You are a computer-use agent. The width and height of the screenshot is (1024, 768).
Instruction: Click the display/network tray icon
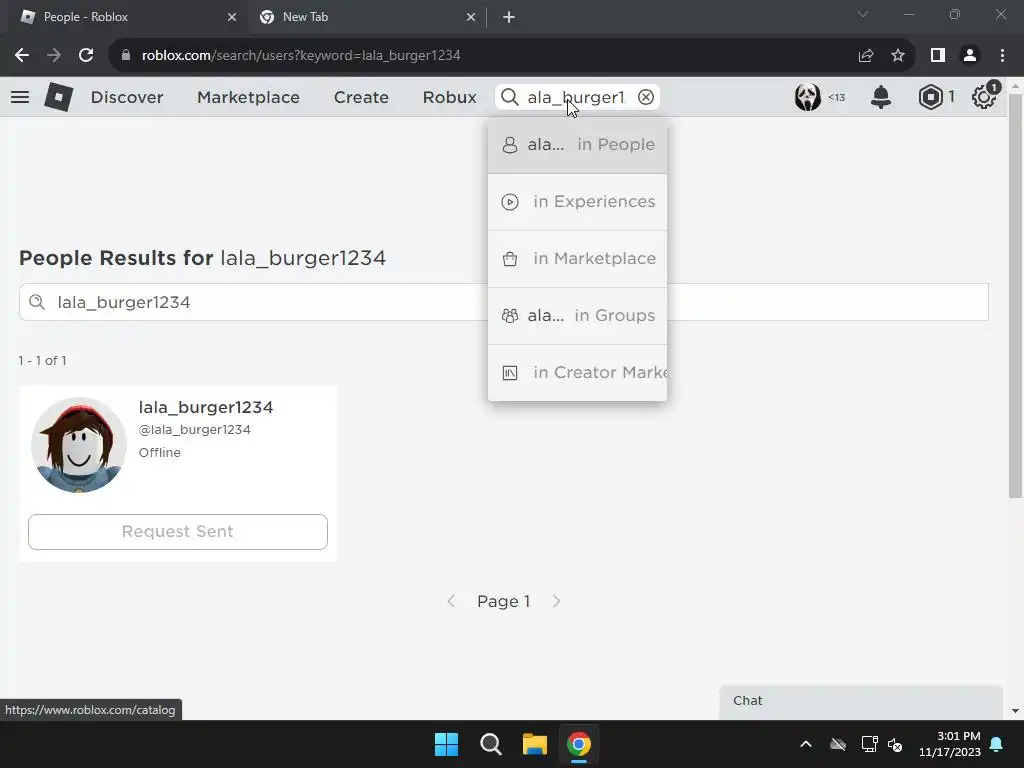pos(869,744)
